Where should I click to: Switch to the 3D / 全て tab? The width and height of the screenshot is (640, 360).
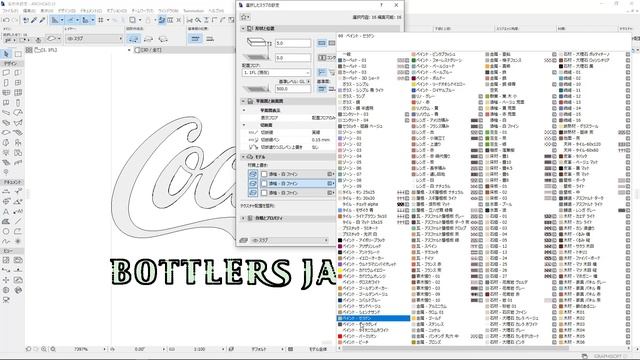(x=149, y=50)
